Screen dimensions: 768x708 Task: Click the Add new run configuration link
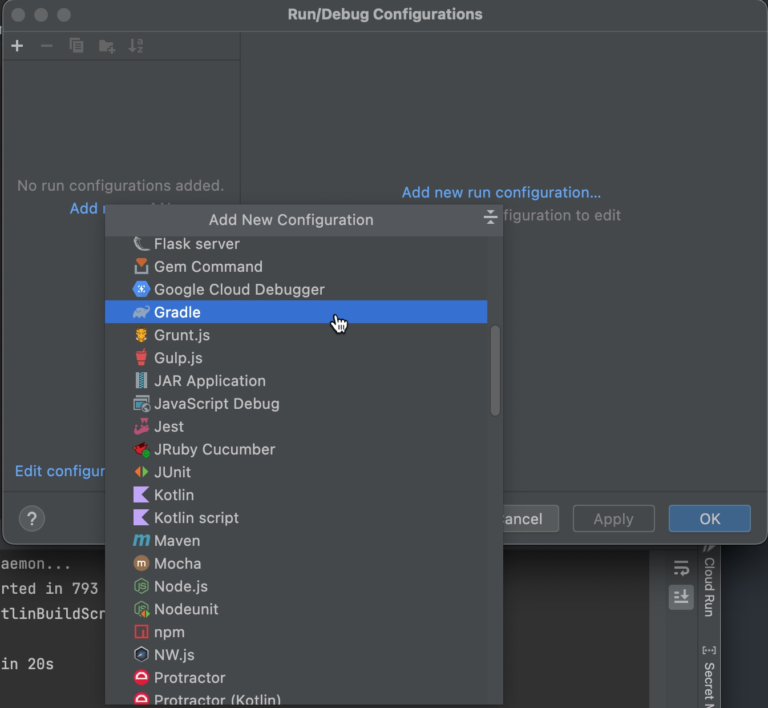tap(501, 192)
